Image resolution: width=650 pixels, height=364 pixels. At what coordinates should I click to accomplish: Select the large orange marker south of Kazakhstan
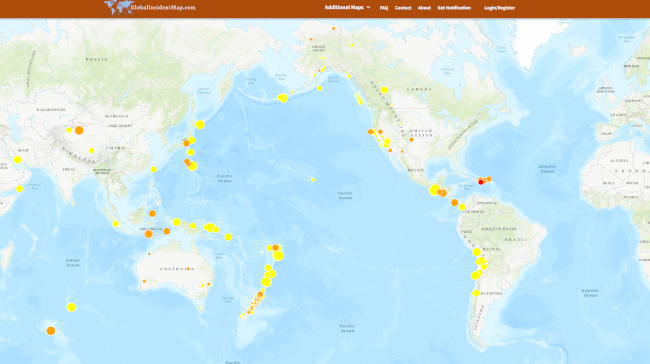[x=79, y=131]
